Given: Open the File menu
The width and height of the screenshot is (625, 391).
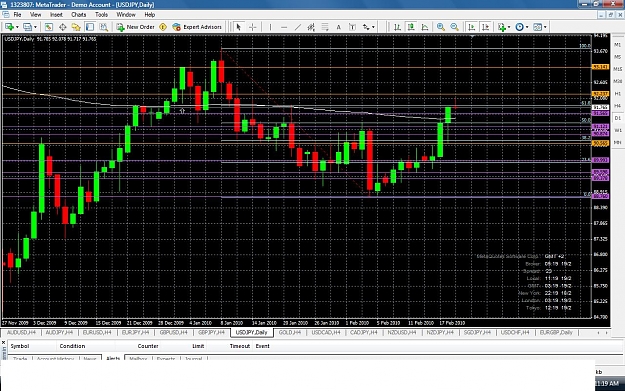Looking at the screenshot, I should point(17,15).
